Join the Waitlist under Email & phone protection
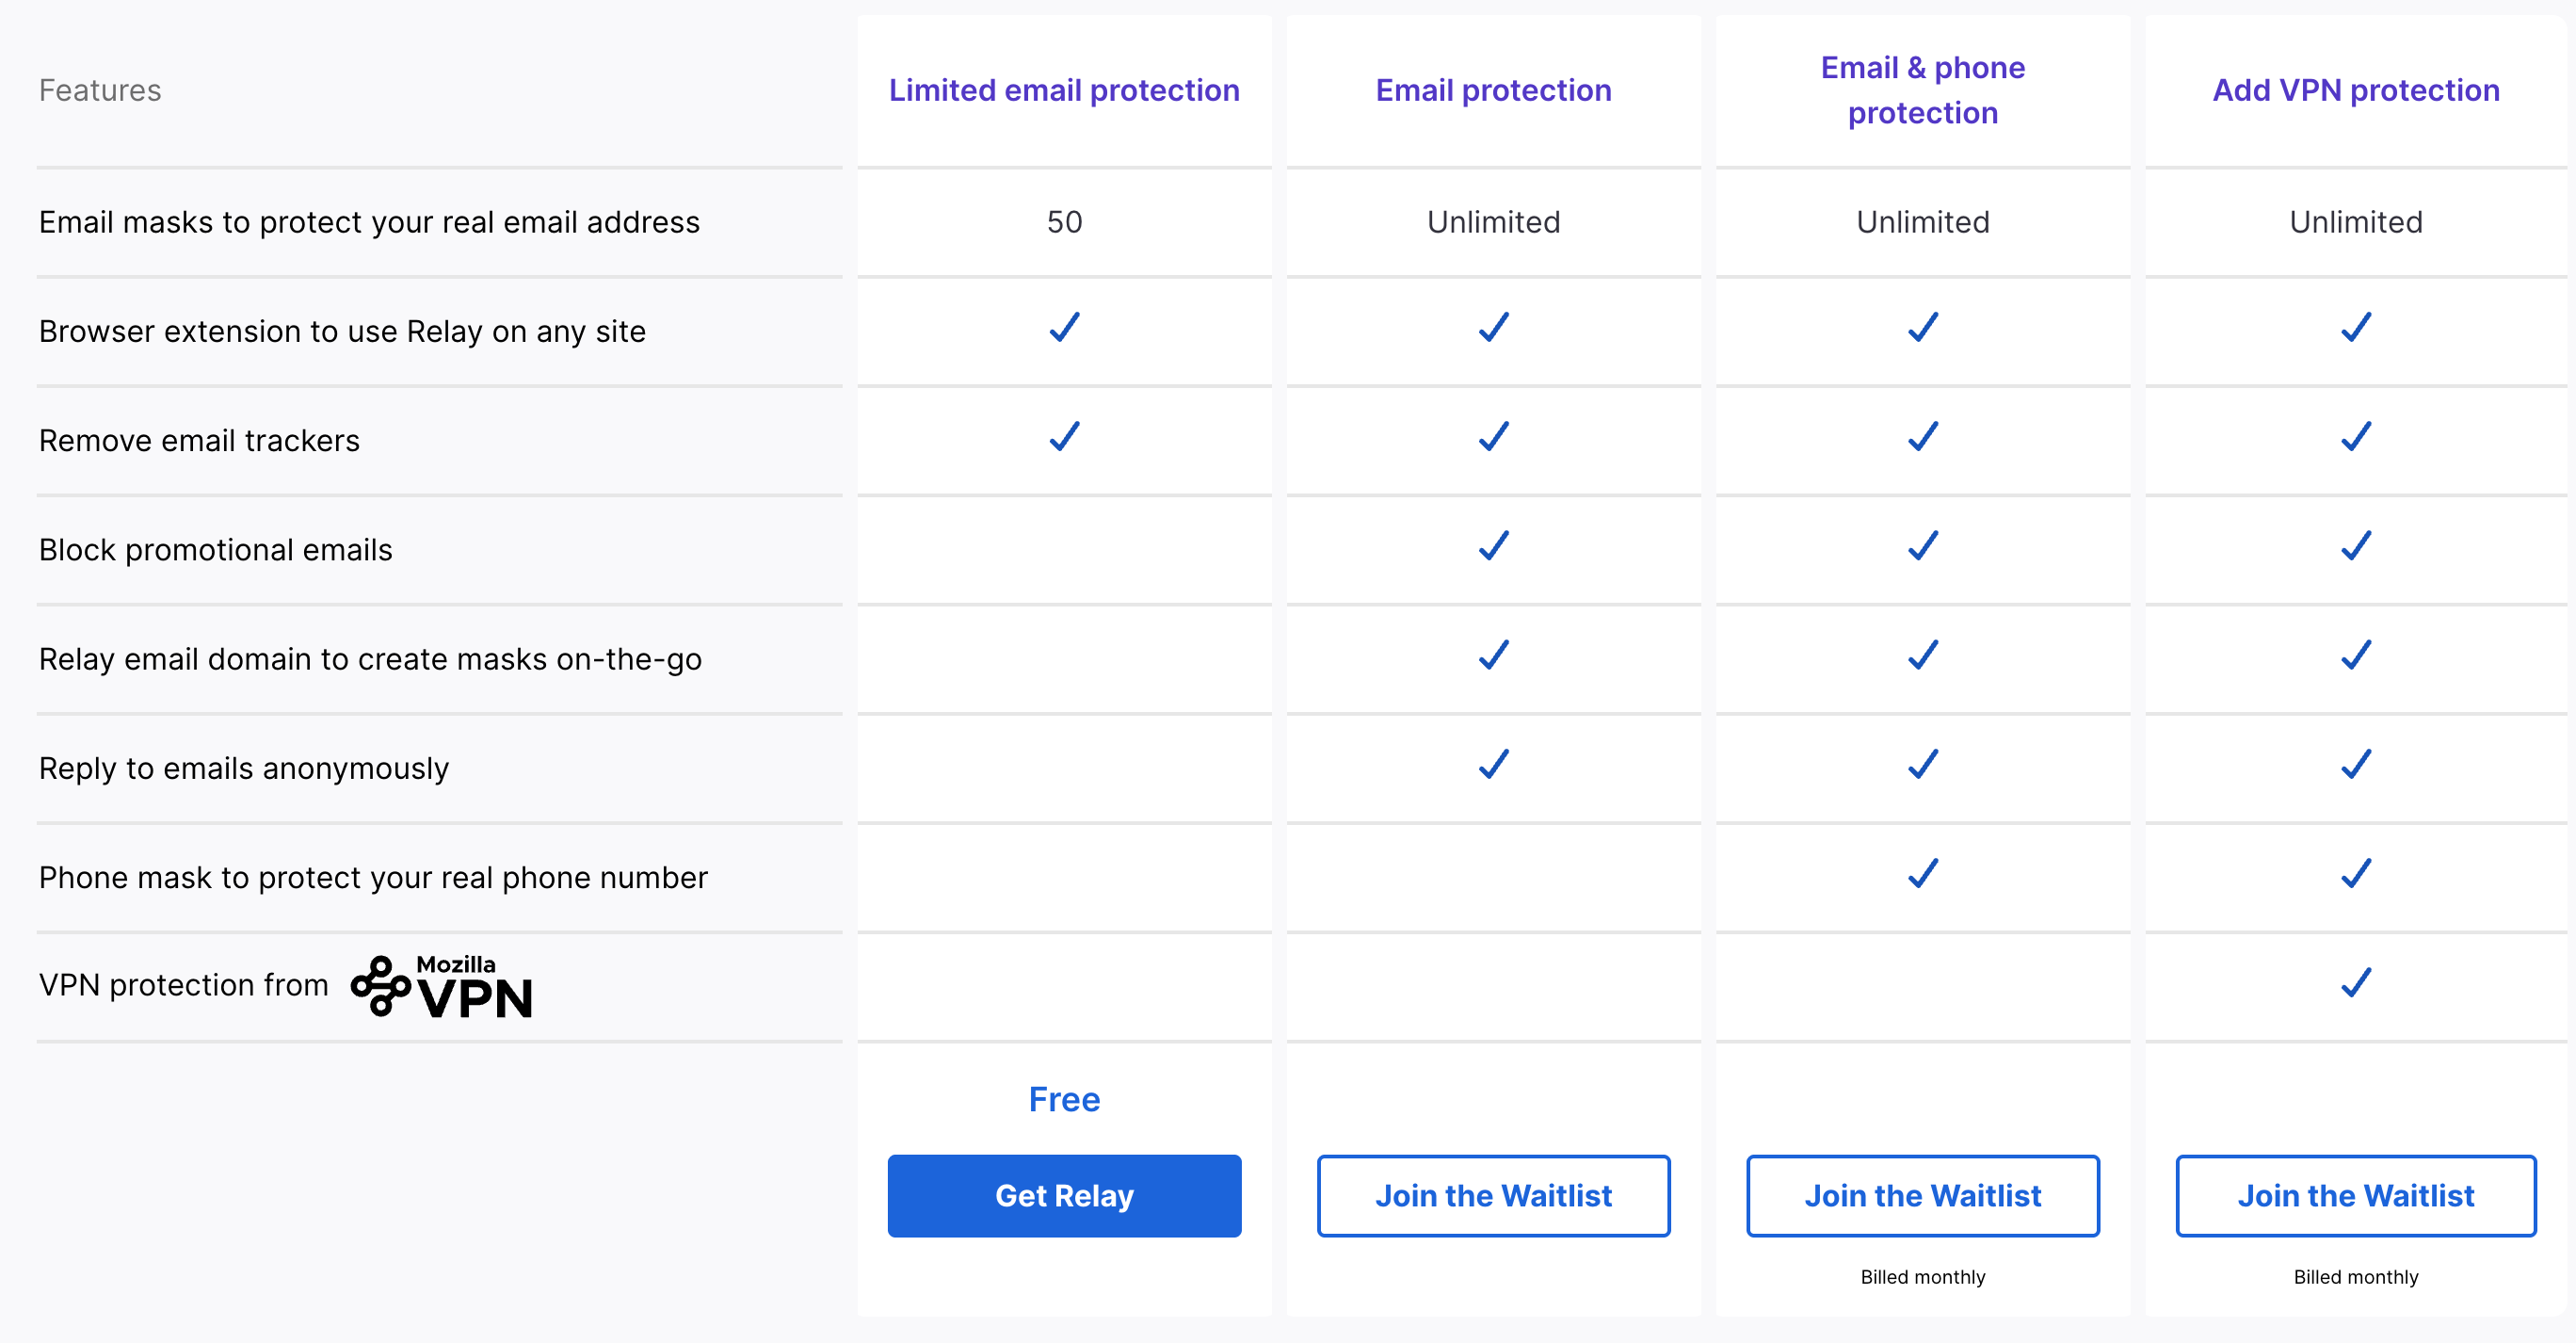The width and height of the screenshot is (2576, 1343). coord(1922,1195)
